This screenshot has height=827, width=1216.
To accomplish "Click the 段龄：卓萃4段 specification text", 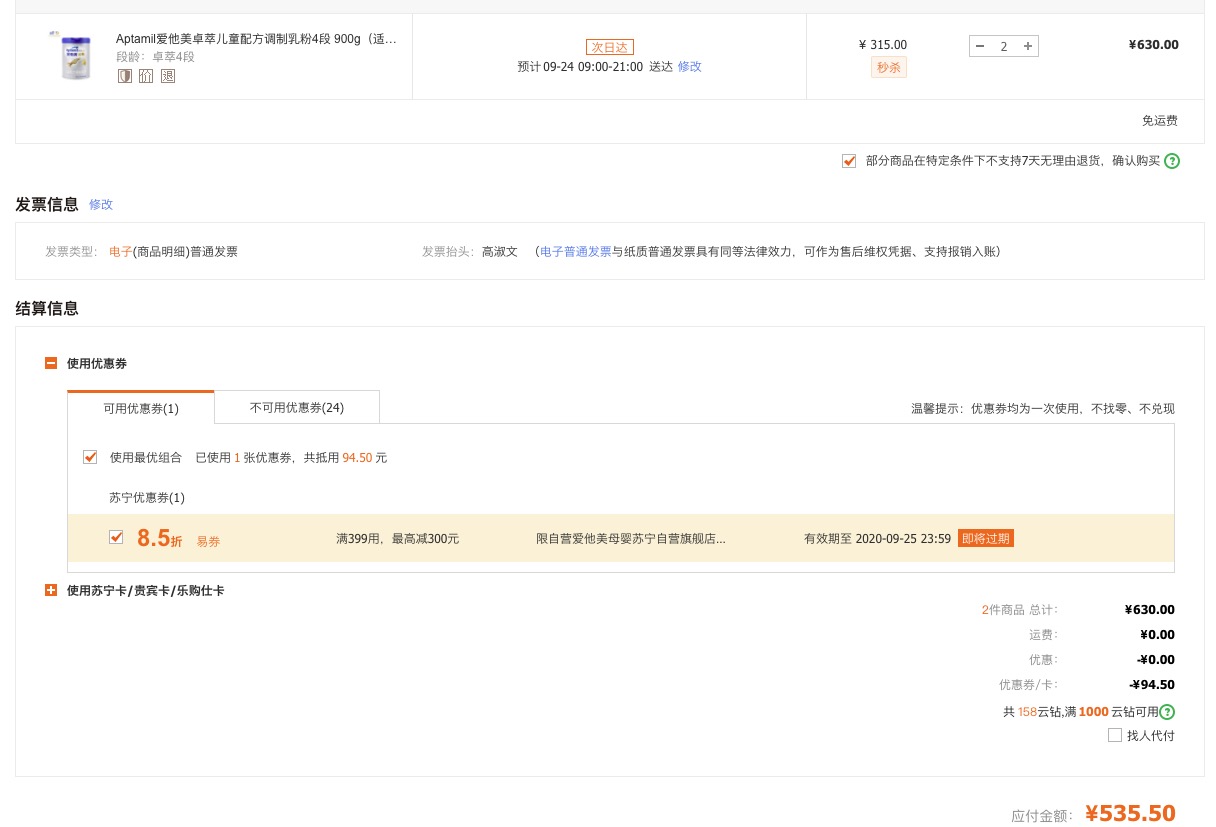I will tap(155, 57).
